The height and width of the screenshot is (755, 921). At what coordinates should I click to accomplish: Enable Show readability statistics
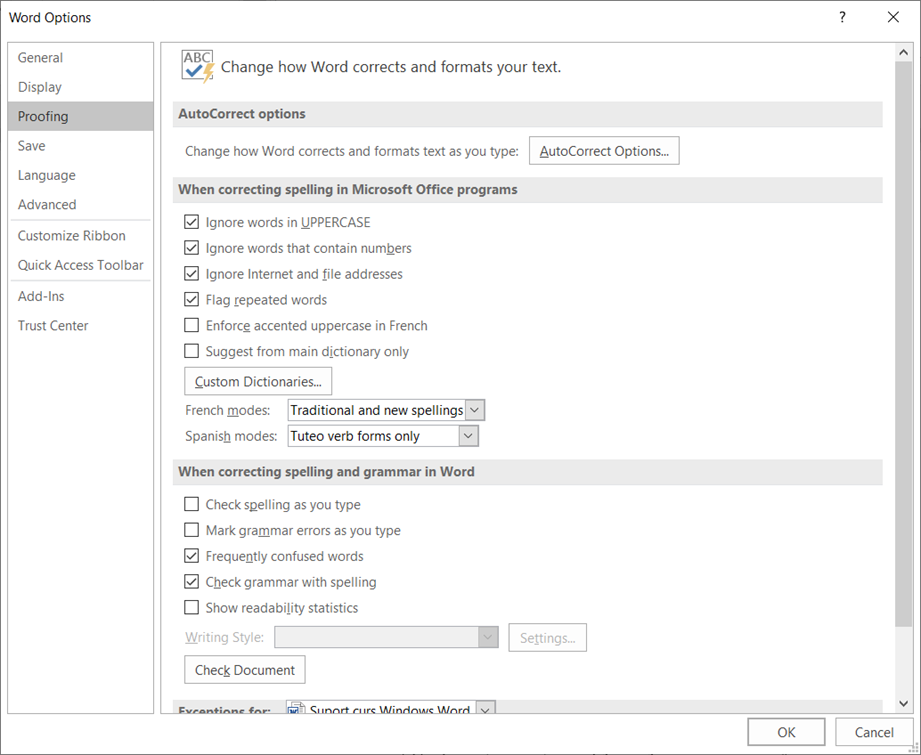192,608
